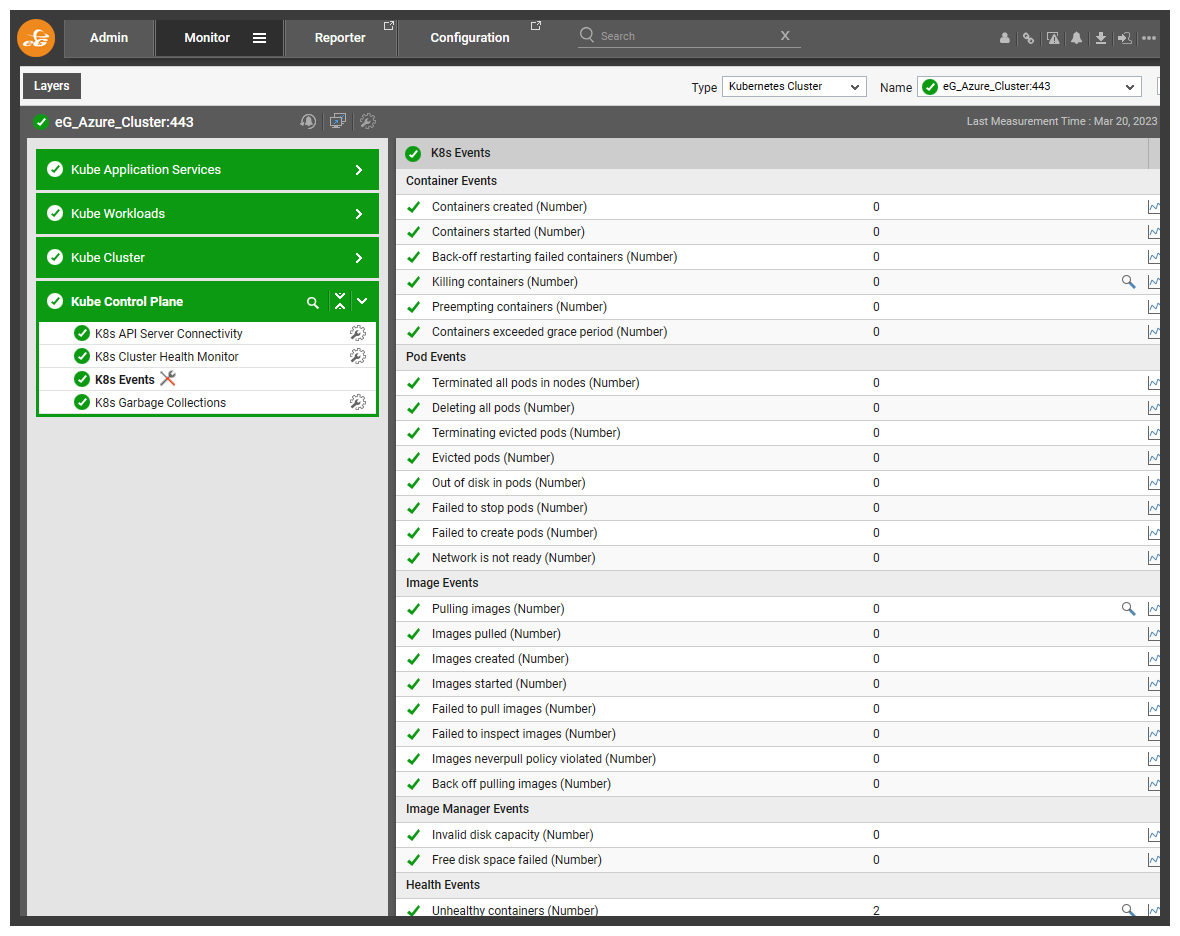Select the K8s Events test
Image resolution: width=1180 pixels, height=936 pixels.
click(124, 379)
